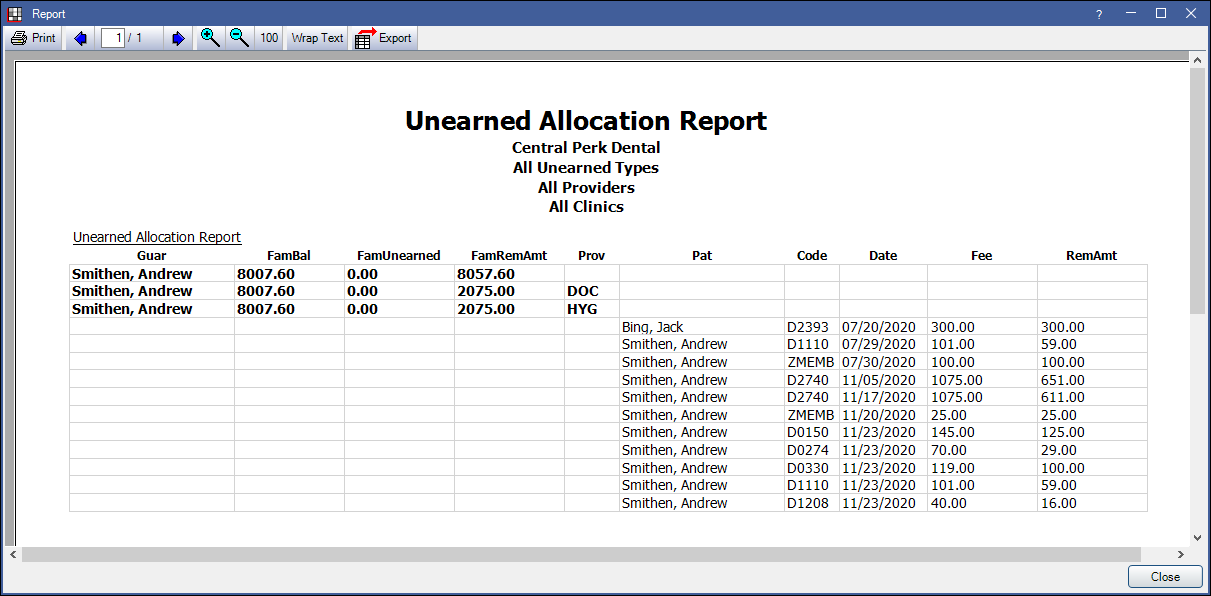Click the D2393 procedure code cell
1211x596 pixels.
pos(811,327)
